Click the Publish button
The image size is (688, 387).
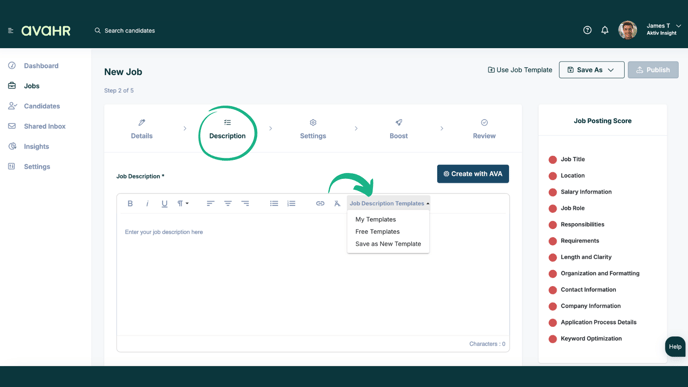(x=653, y=70)
